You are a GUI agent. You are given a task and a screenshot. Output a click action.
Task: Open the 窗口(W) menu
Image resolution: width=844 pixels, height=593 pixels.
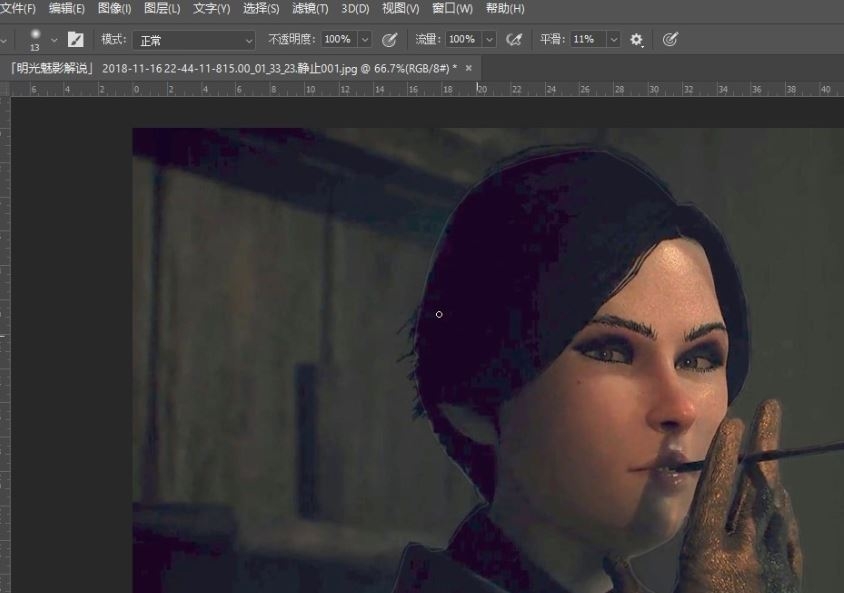pyautogui.click(x=452, y=9)
